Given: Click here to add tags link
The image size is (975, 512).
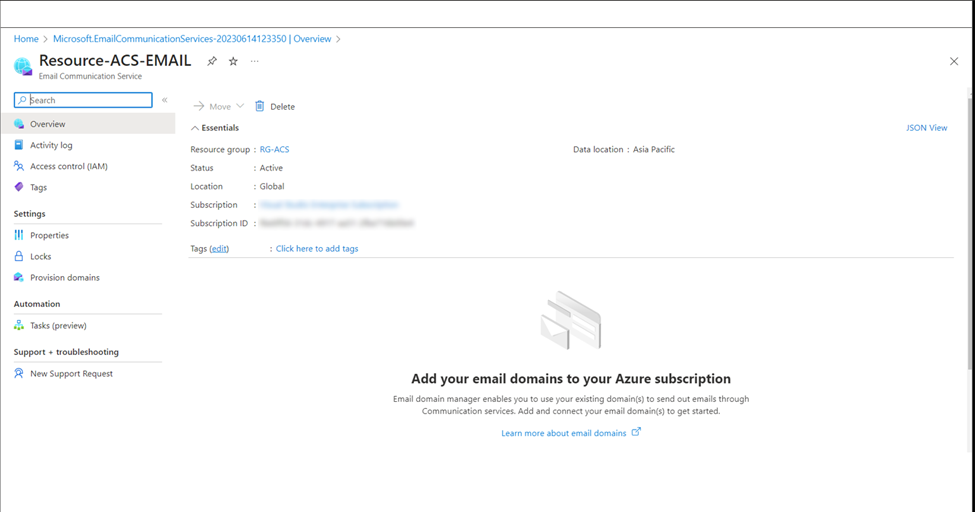Looking at the screenshot, I should click(x=317, y=248).
